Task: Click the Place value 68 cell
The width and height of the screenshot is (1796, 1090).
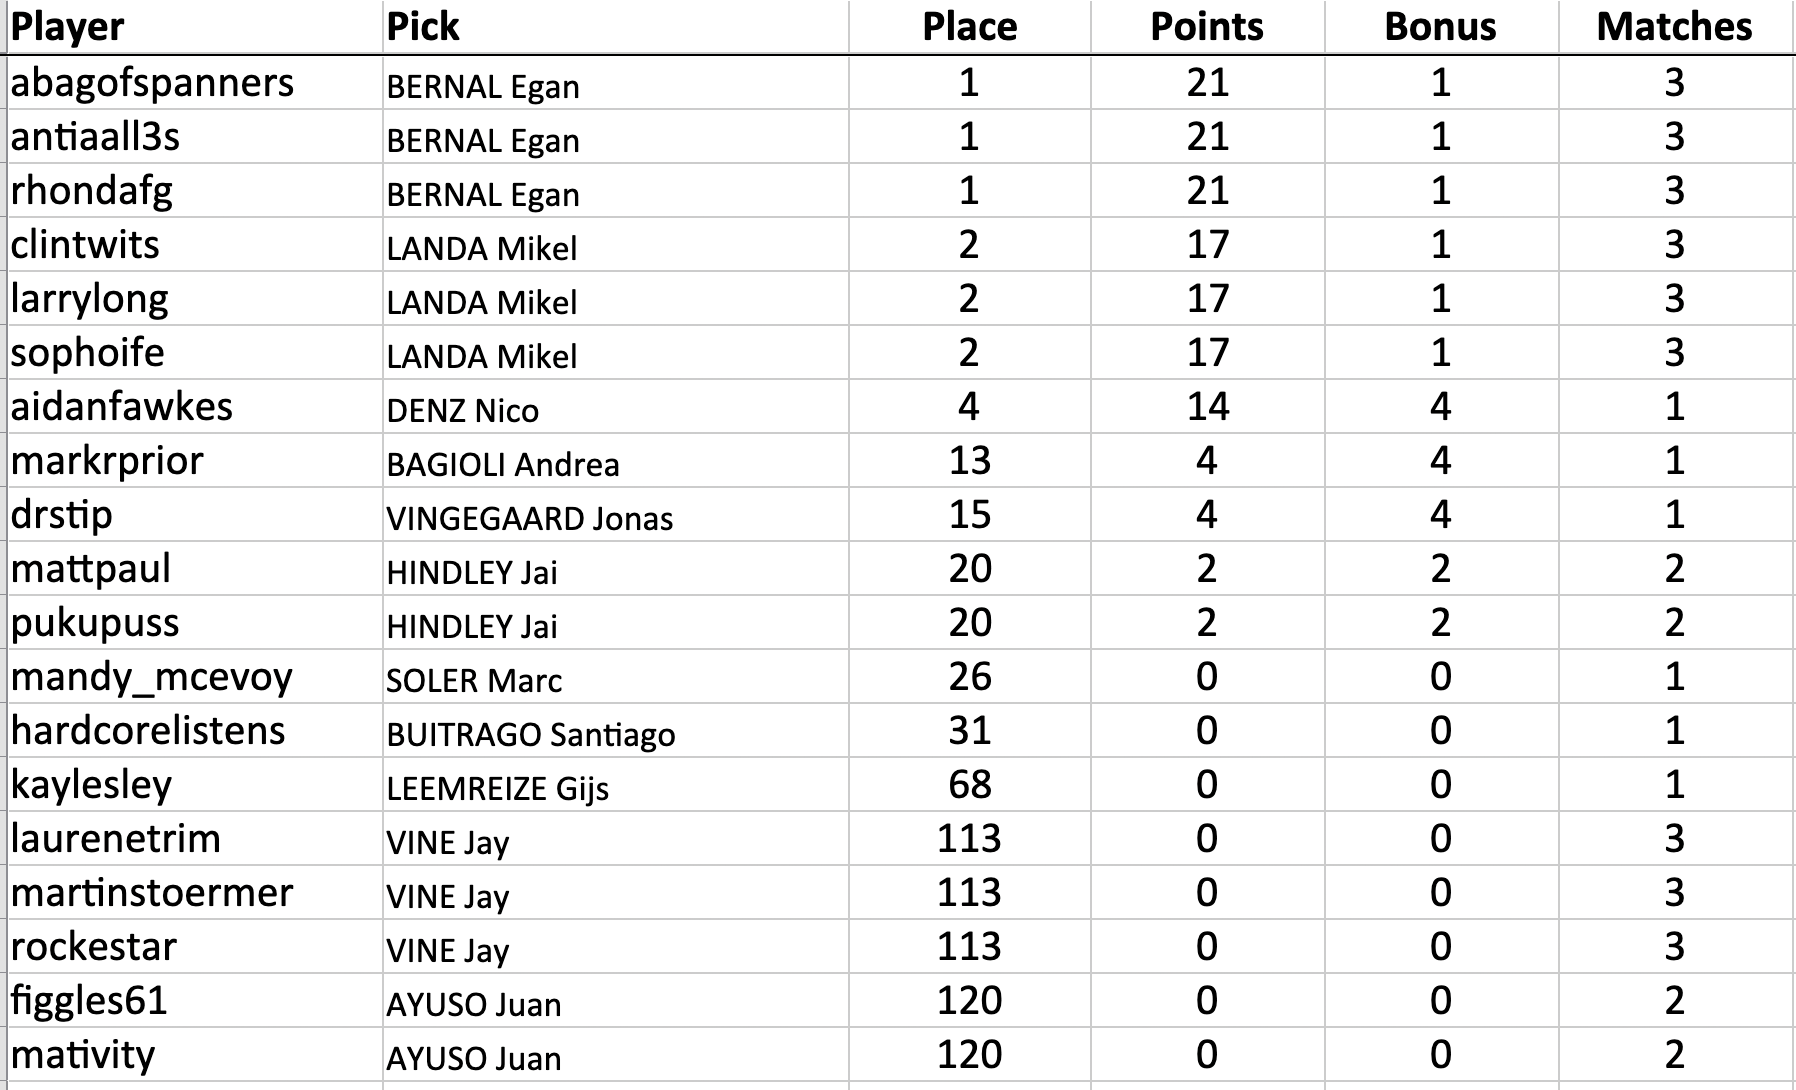Action: 969,785
